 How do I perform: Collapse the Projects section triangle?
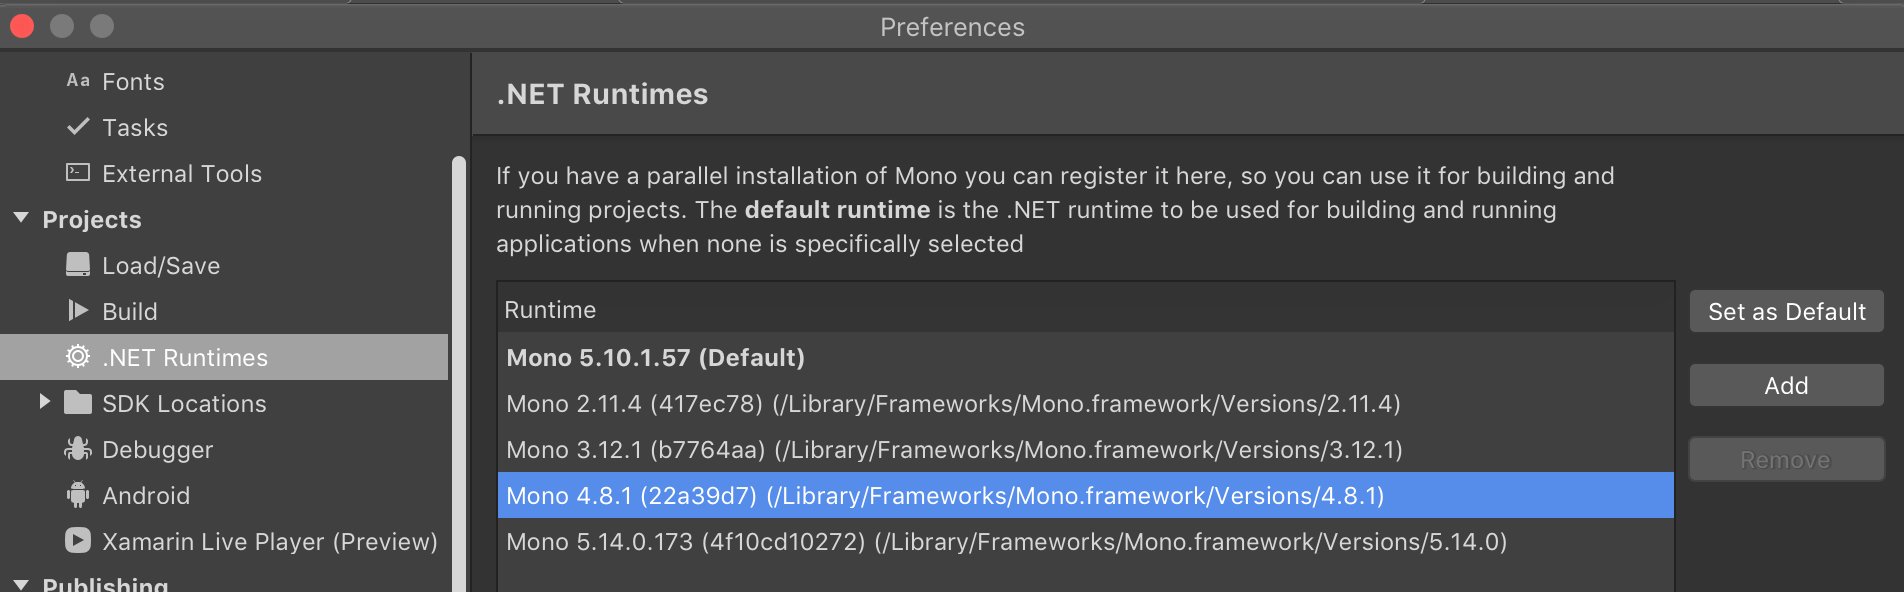click(21, 219)
